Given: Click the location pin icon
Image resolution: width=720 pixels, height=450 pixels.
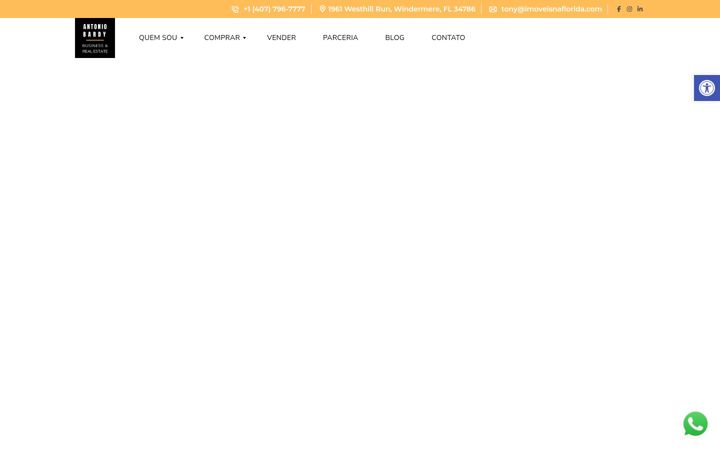Looking at the screenshot, I should pos(322,9).
